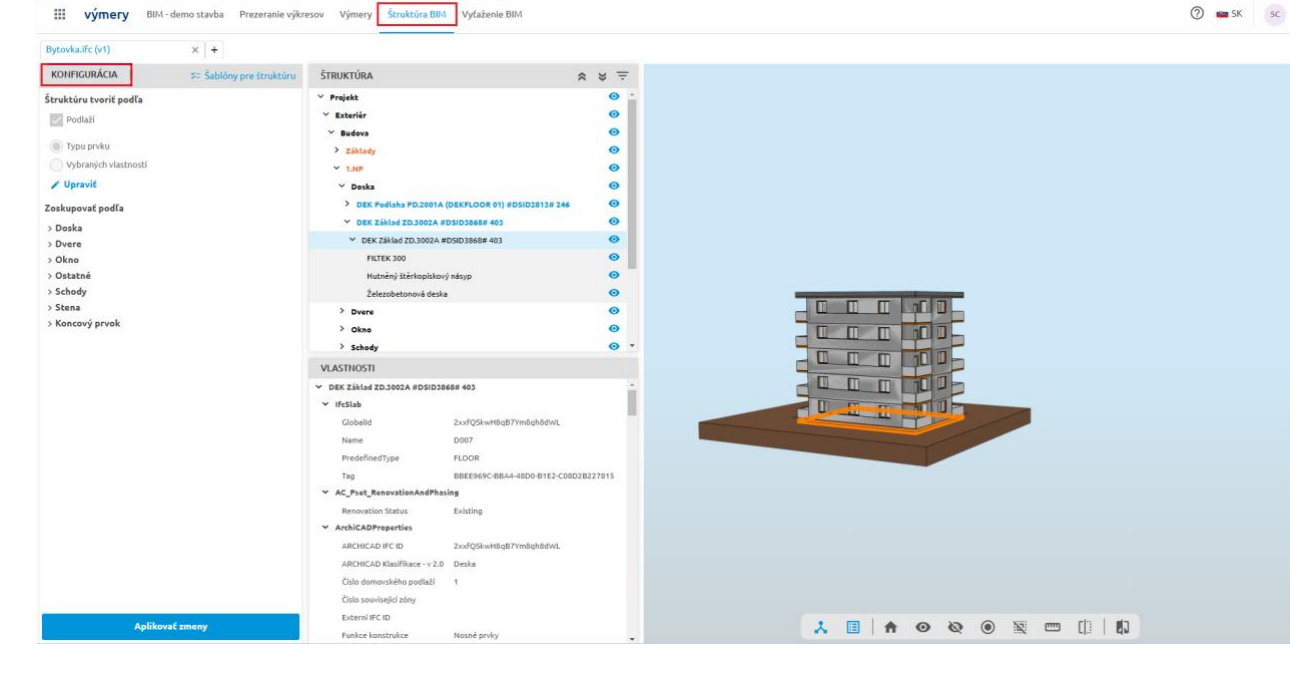Select the Typu prvku radio option
Screen dimensions: 1290x685
[x=56, y=146]
